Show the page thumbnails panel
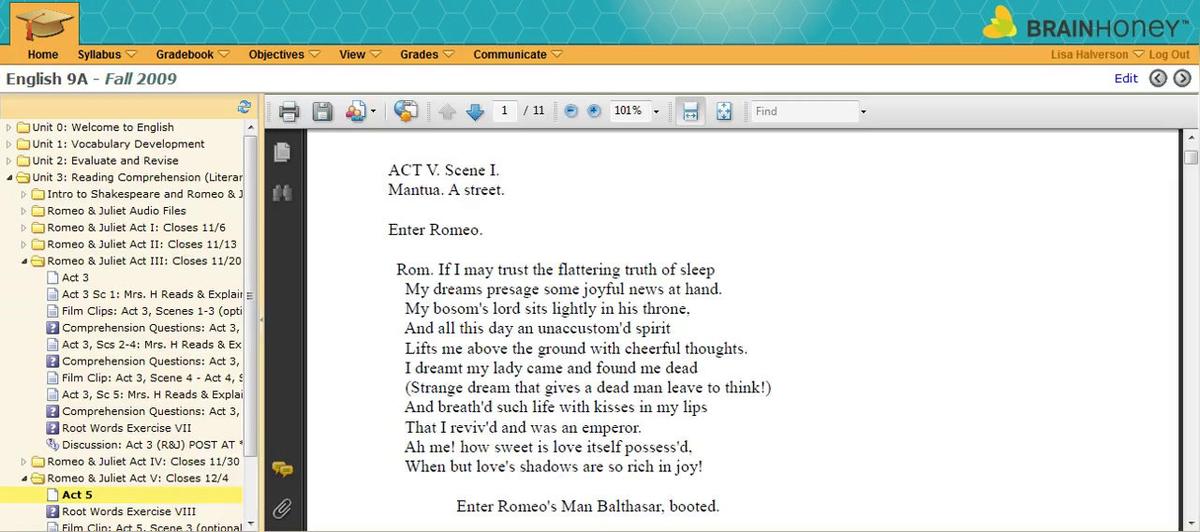The height and width of the screenshot is (532, 1200). (x=282, y=152)
